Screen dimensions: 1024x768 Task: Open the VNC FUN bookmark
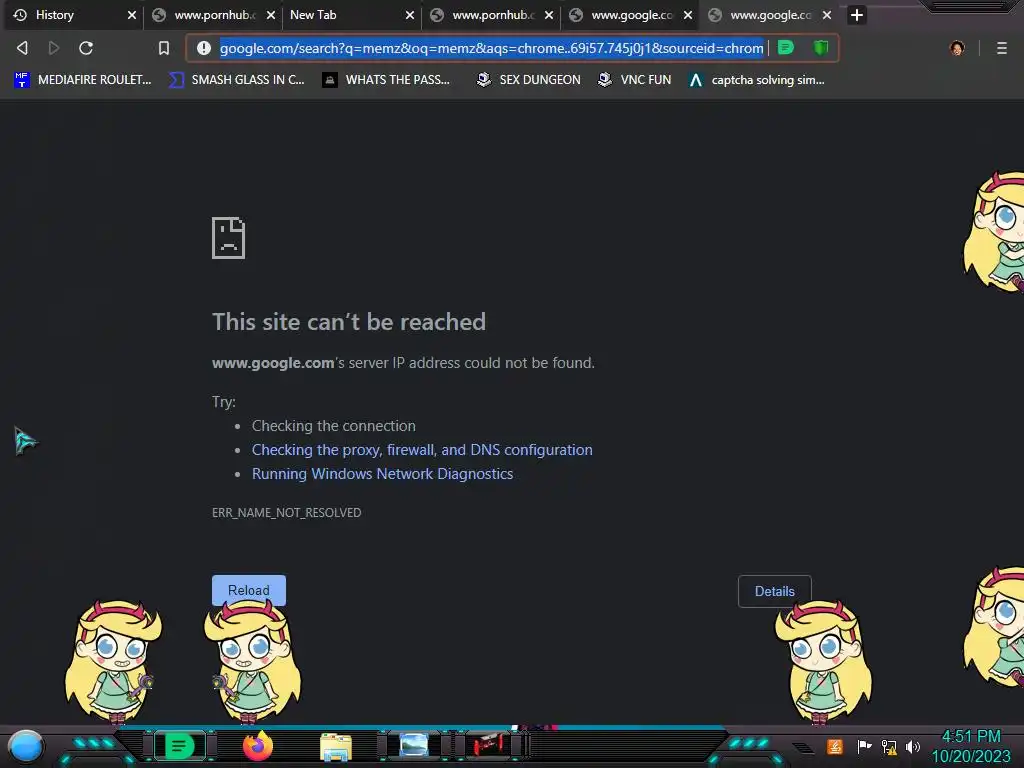click(634, 80)
